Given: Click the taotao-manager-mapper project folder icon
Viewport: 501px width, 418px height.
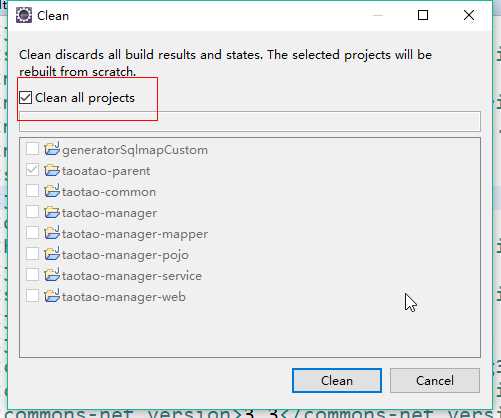Looking at the screenshot, I should 52,233.
